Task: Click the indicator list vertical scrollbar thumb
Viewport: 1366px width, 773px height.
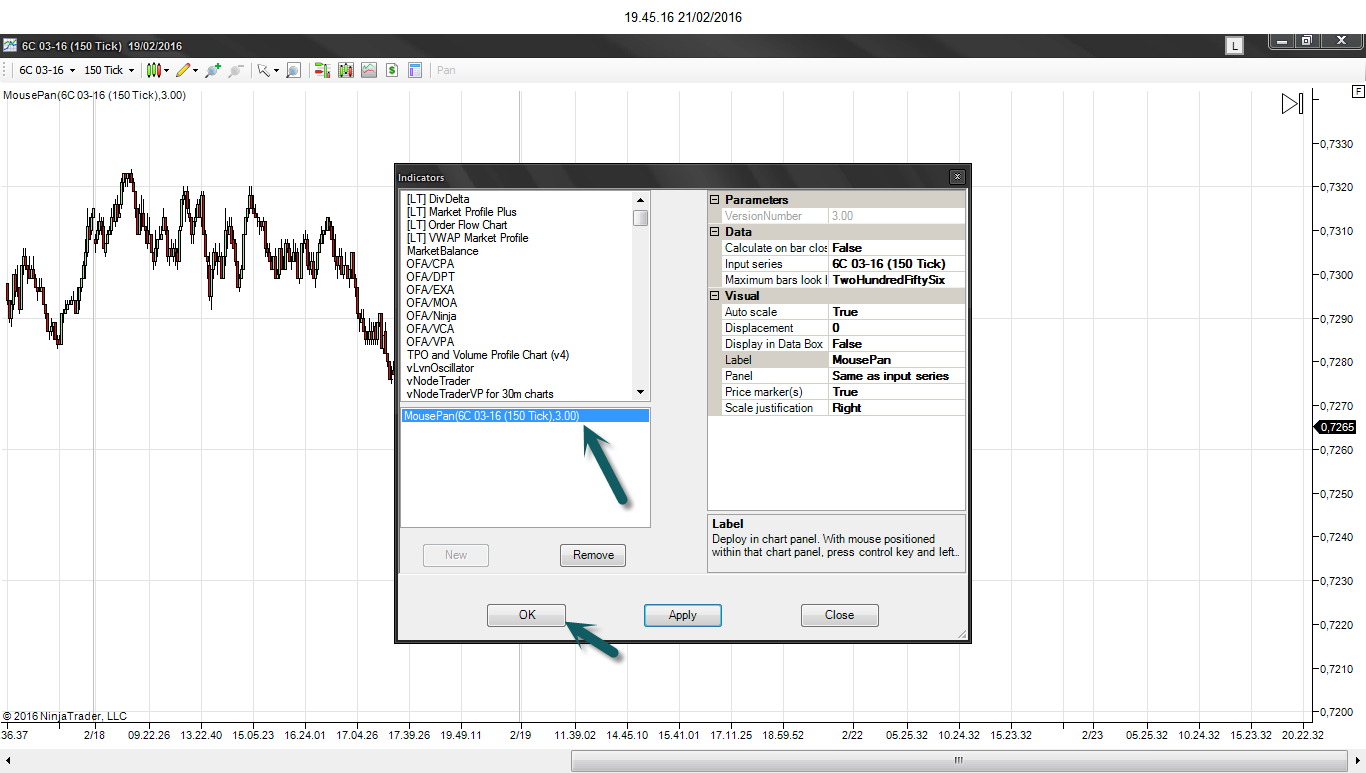Action: click(640, 218)
